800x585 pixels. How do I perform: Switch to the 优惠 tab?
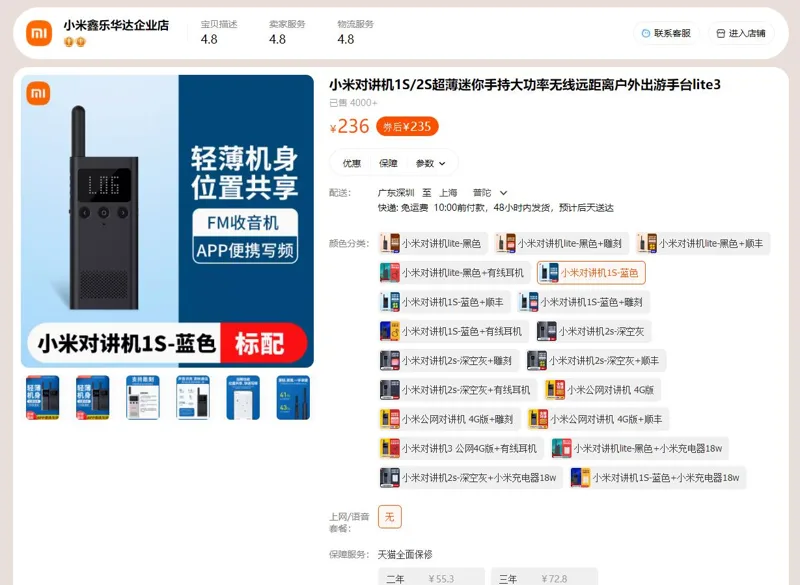pos(352,163)
